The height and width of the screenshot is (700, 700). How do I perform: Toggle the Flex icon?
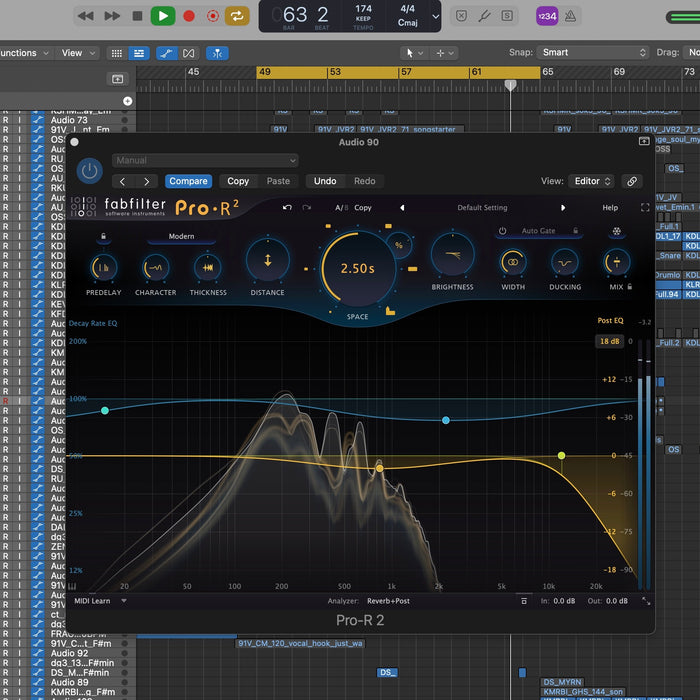pyautogui.click(x=188, y=54)
